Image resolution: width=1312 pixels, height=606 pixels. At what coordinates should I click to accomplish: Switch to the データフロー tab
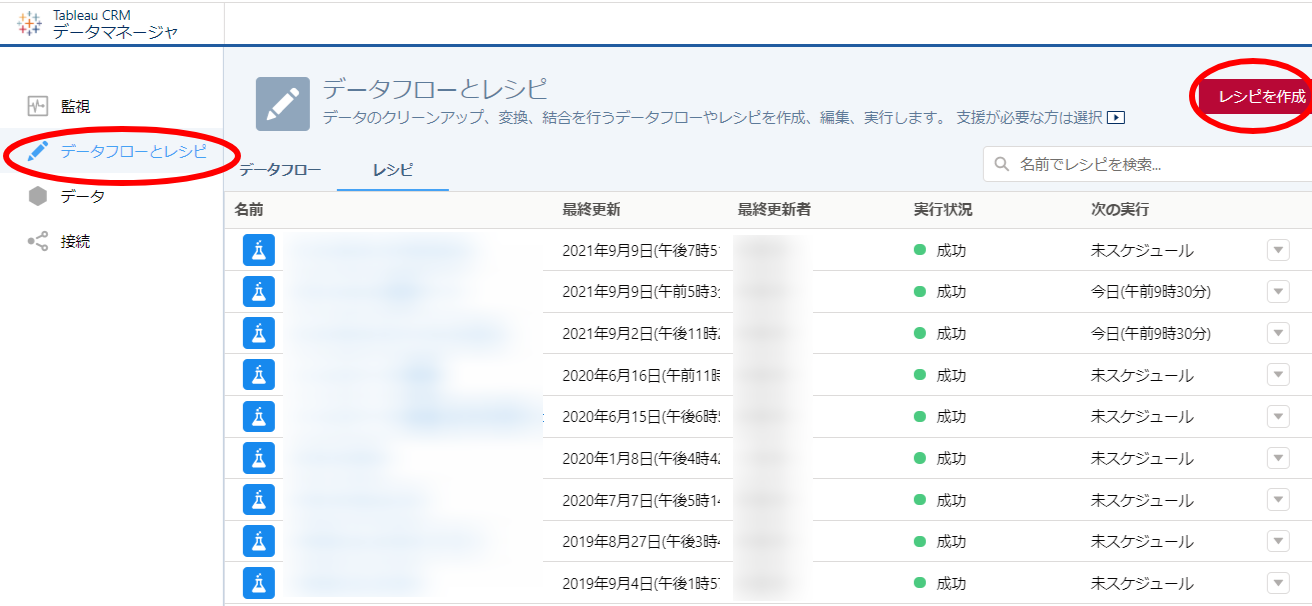(x=280, y=170)
